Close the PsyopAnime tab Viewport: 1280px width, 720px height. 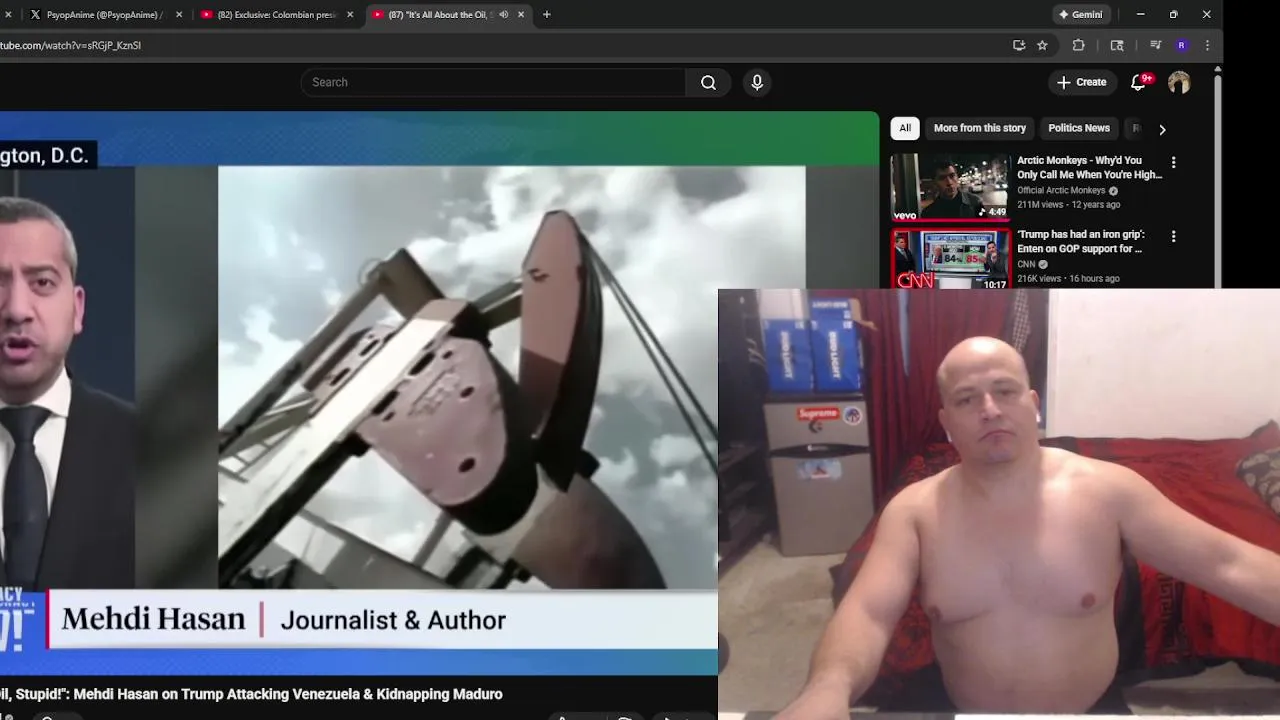pyautogui.click(x=179, y=15)
